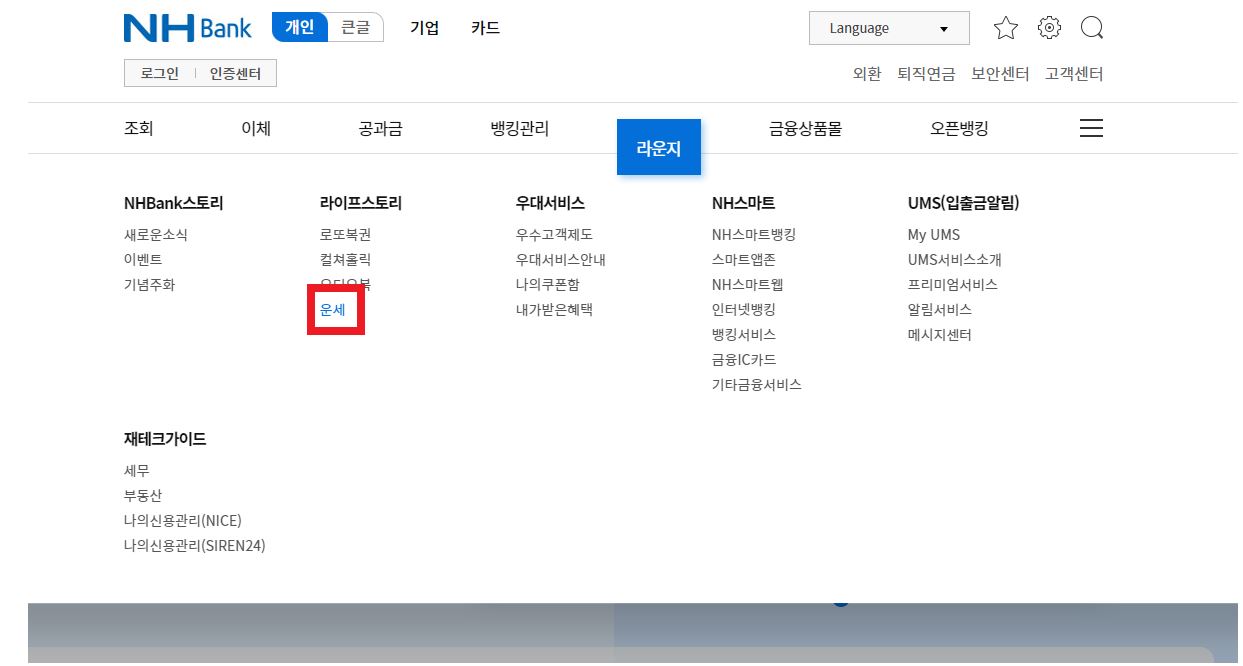Open 나의쿠폰함 link

click(548, 285)
